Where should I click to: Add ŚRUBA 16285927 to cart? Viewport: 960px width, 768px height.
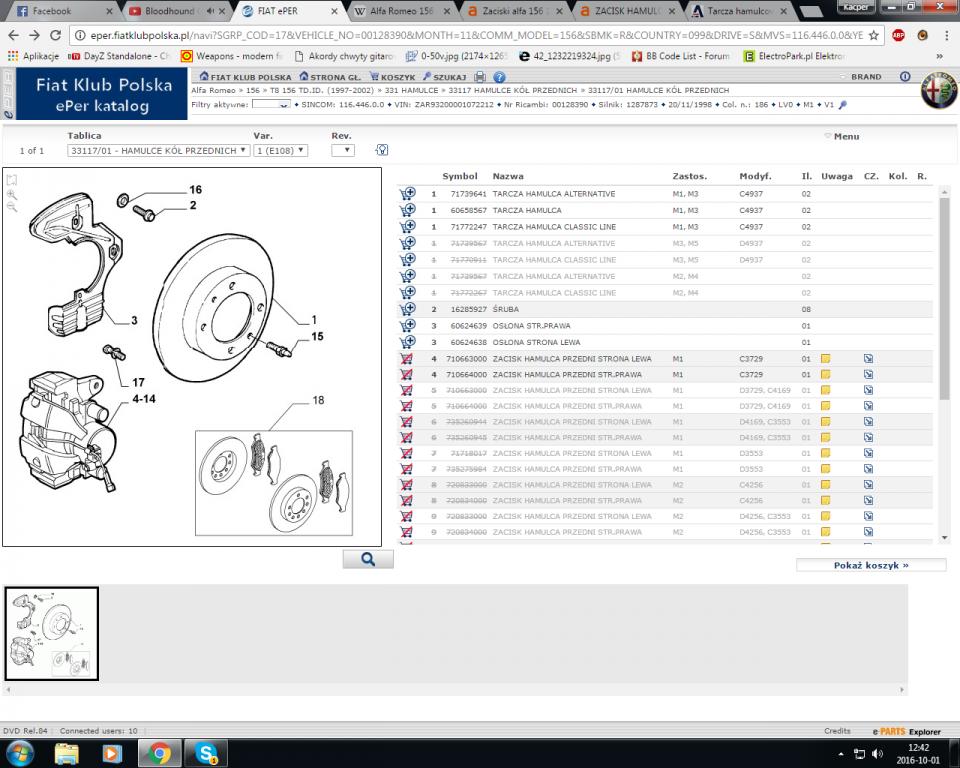[x=407, y=309]
